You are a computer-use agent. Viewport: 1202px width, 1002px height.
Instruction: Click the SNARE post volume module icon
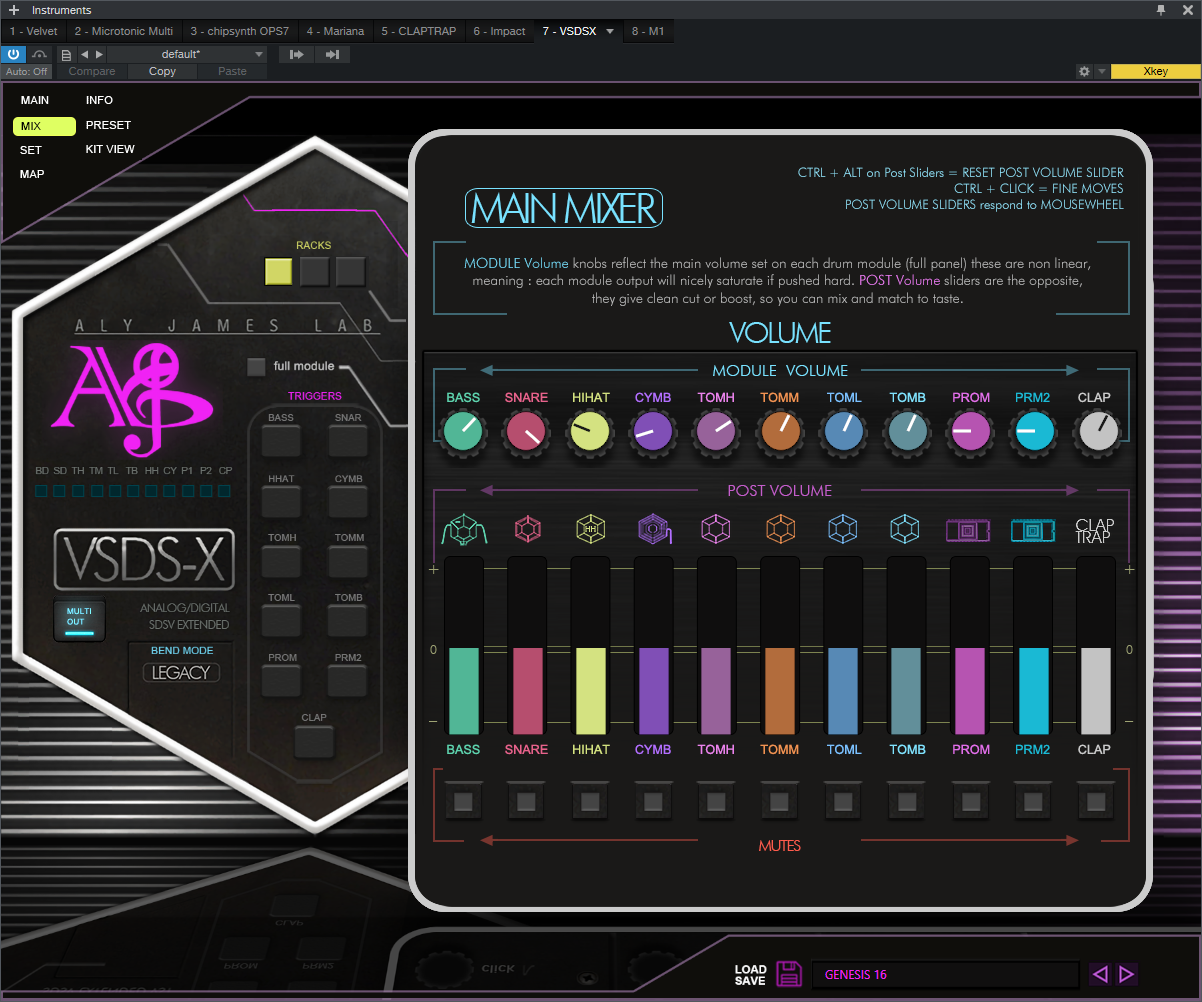point(526,529)
